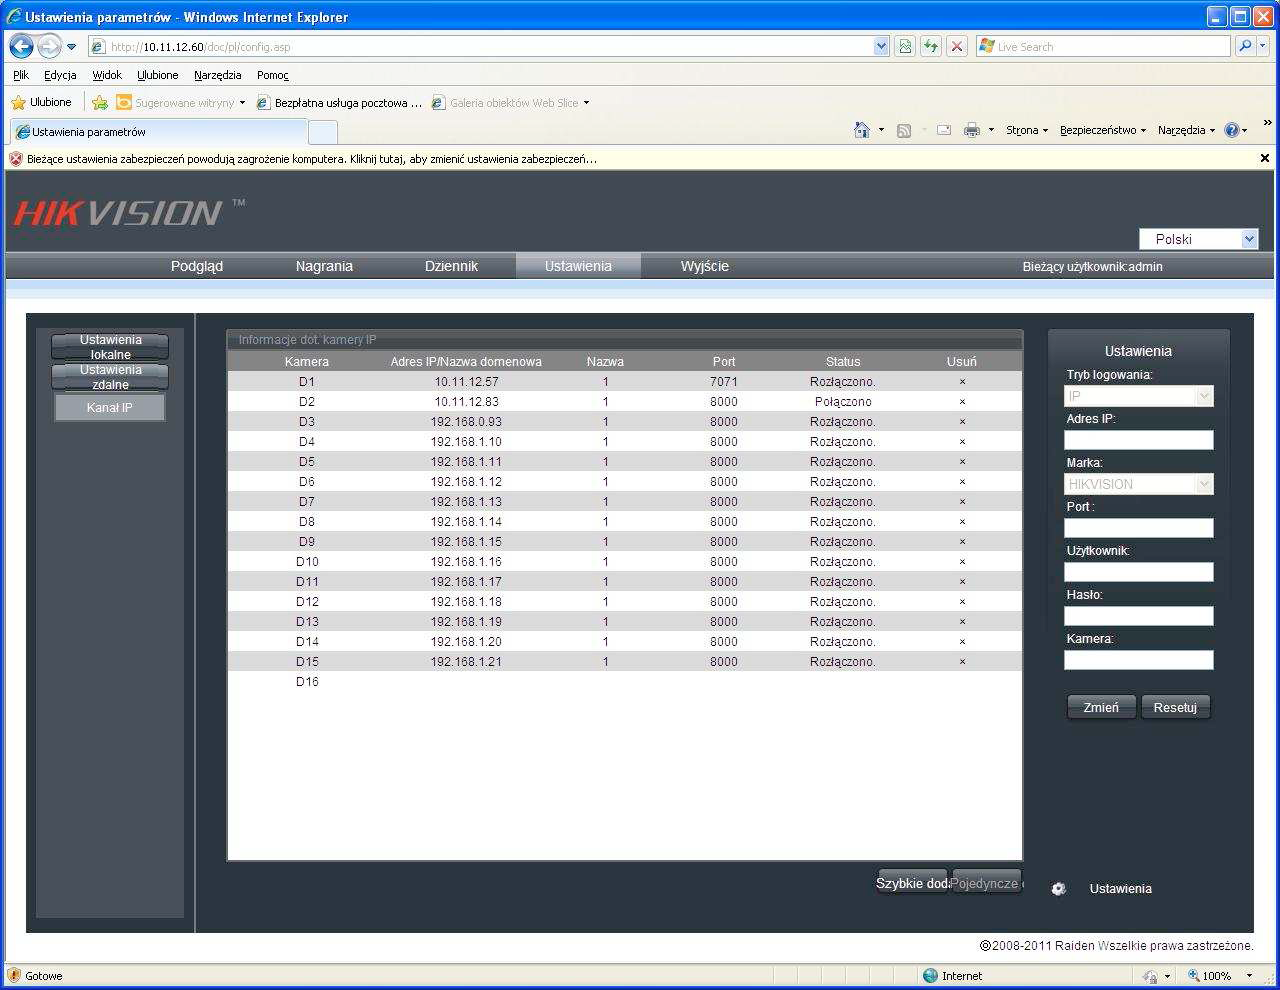Focus the Użytkownik input field
This screenshot has width=1280, height=990.
(x=1138, y=572)
